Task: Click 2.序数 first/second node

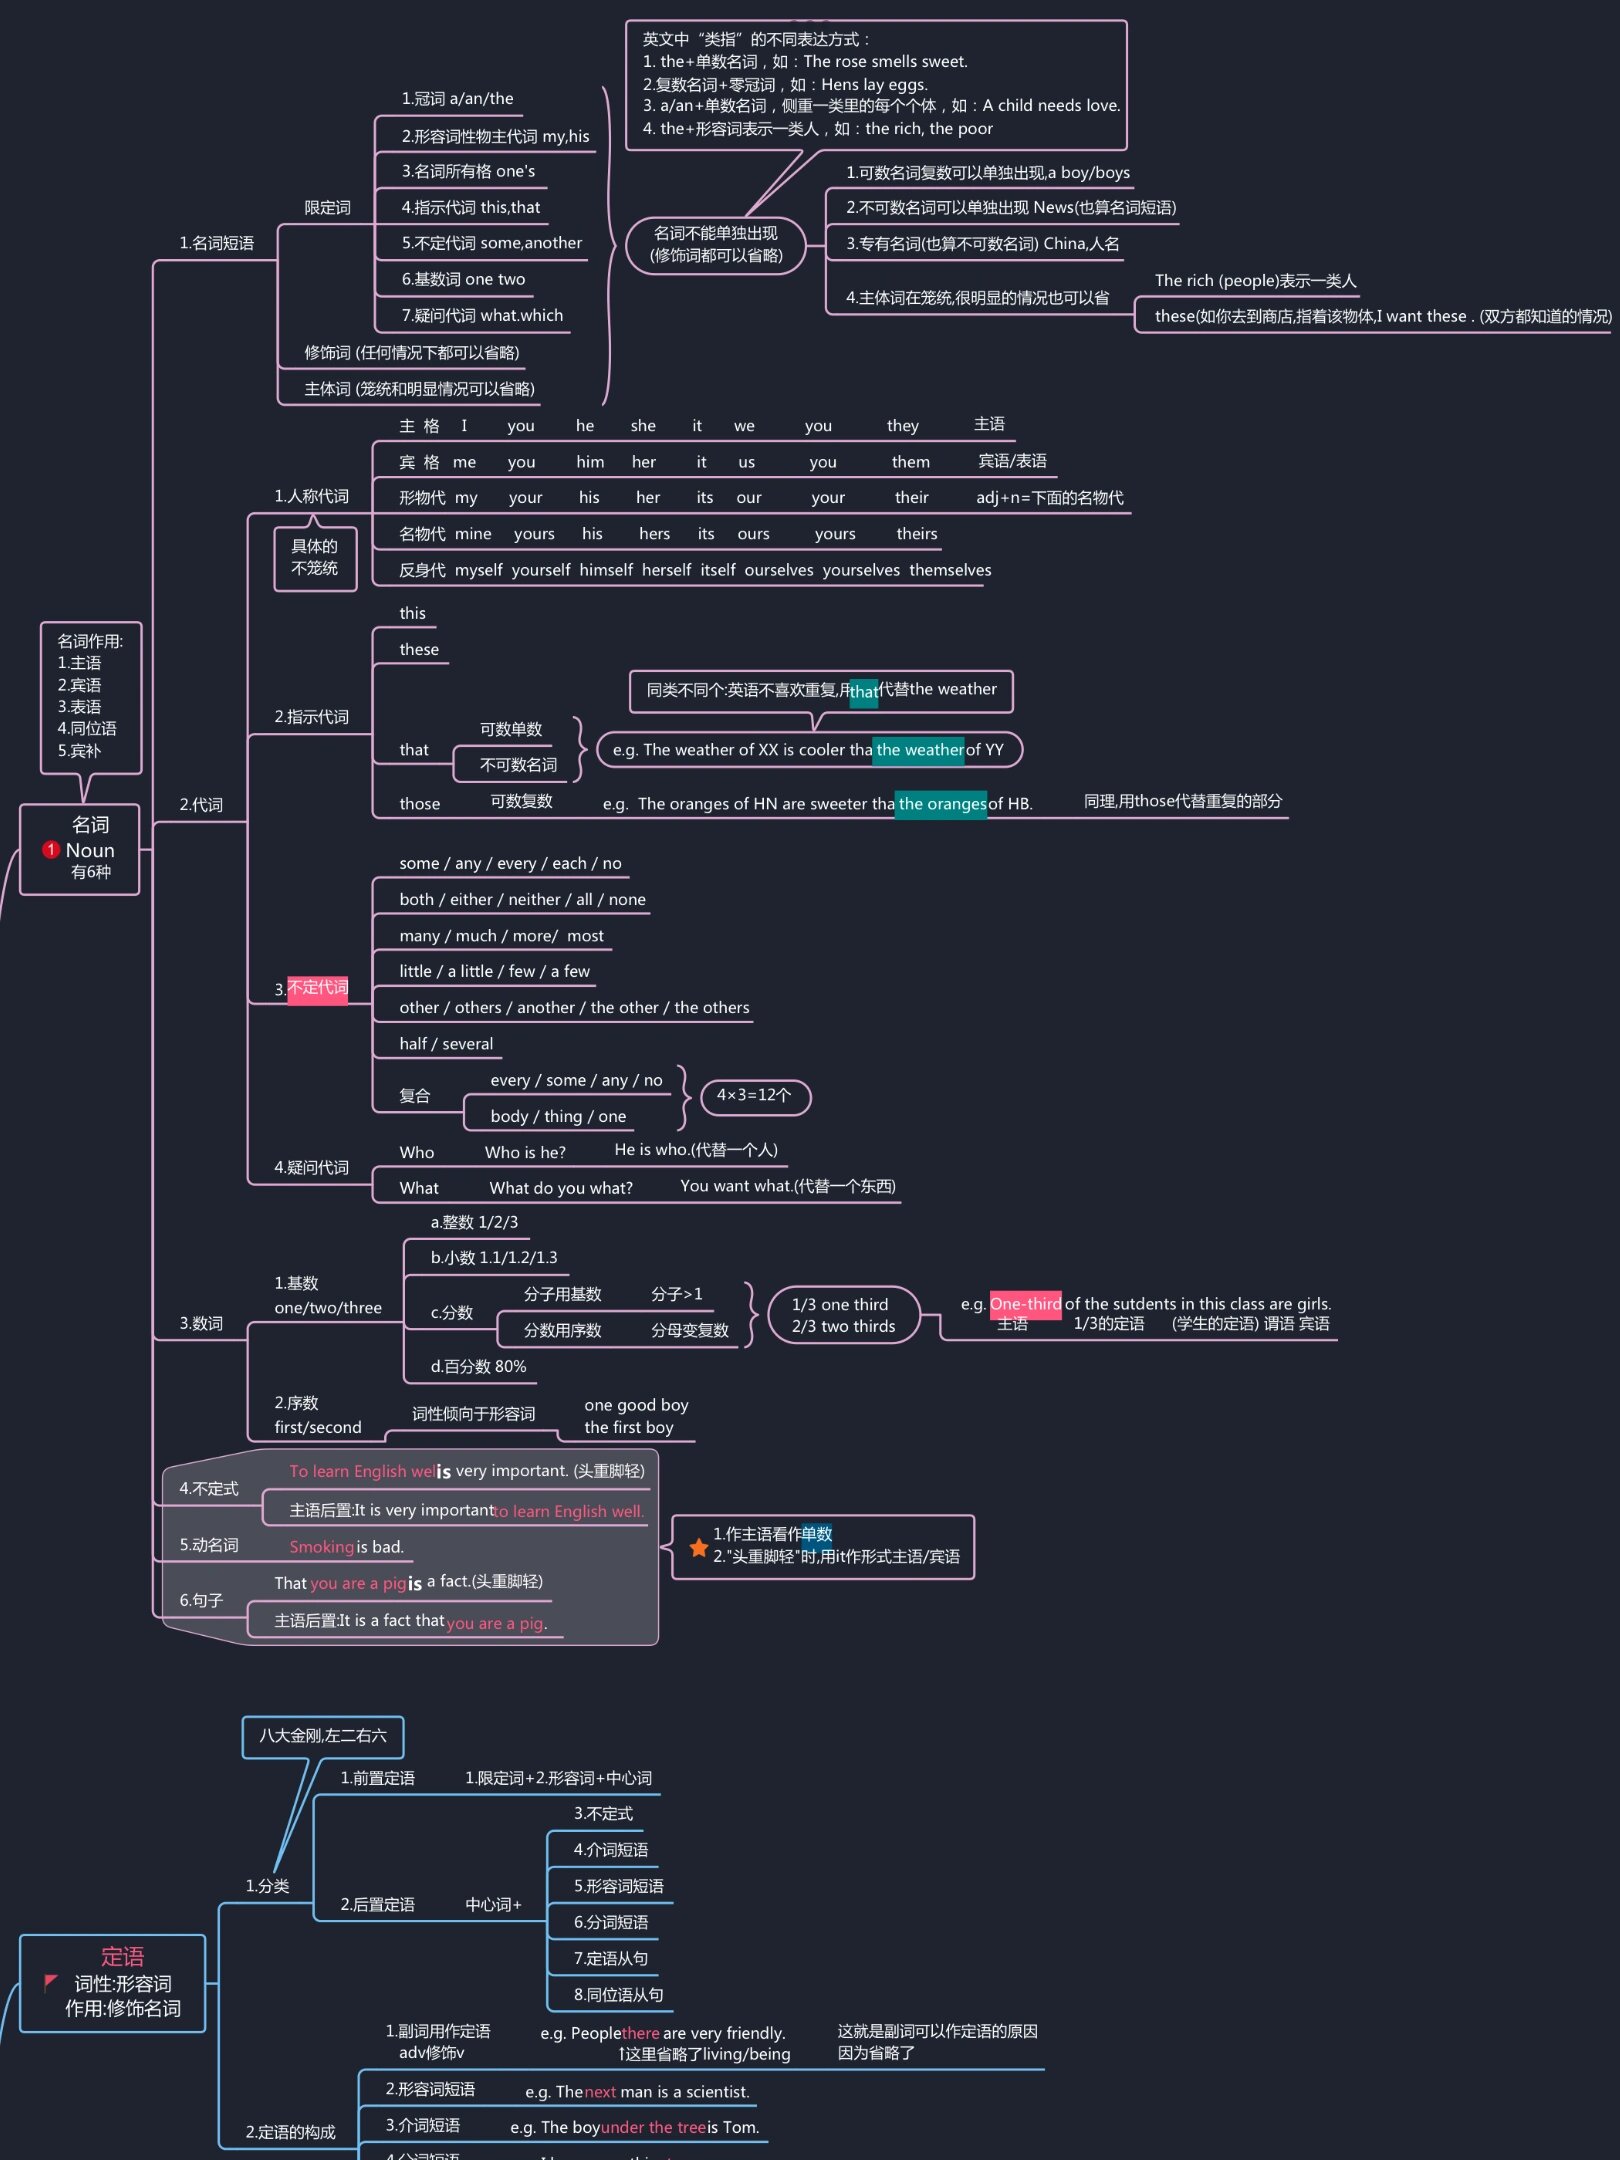Action: pyautogui.click(x=318, y=1415)
